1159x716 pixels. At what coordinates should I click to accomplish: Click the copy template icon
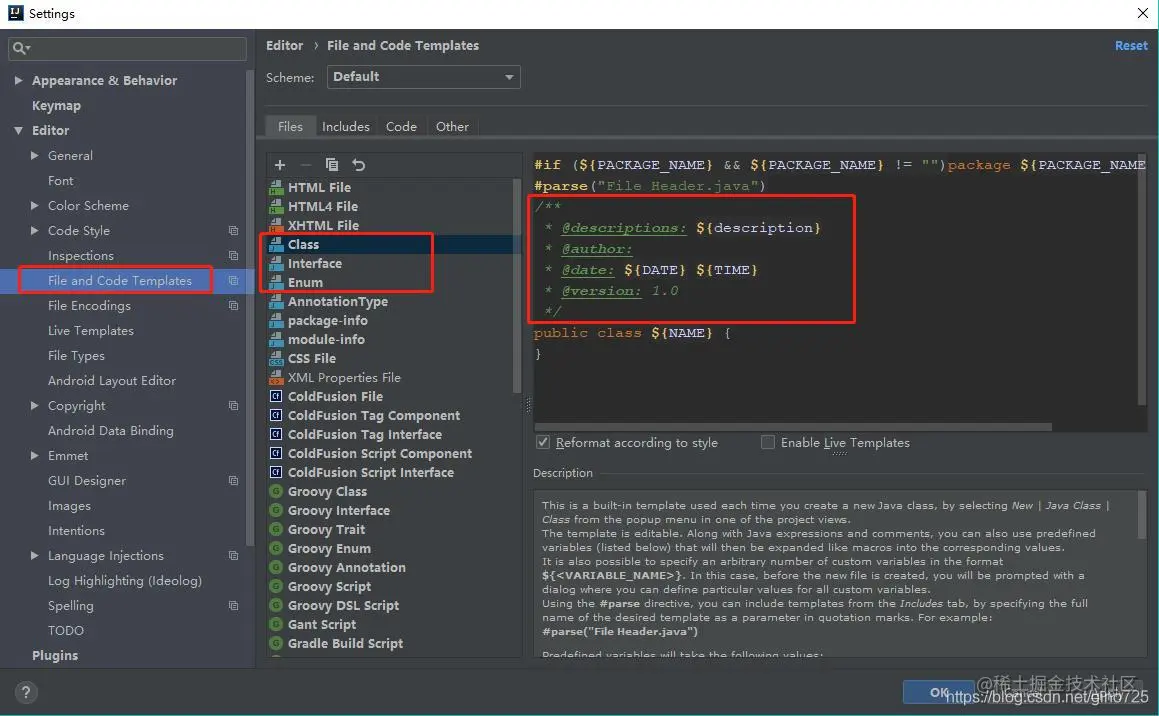pos(332,165)
